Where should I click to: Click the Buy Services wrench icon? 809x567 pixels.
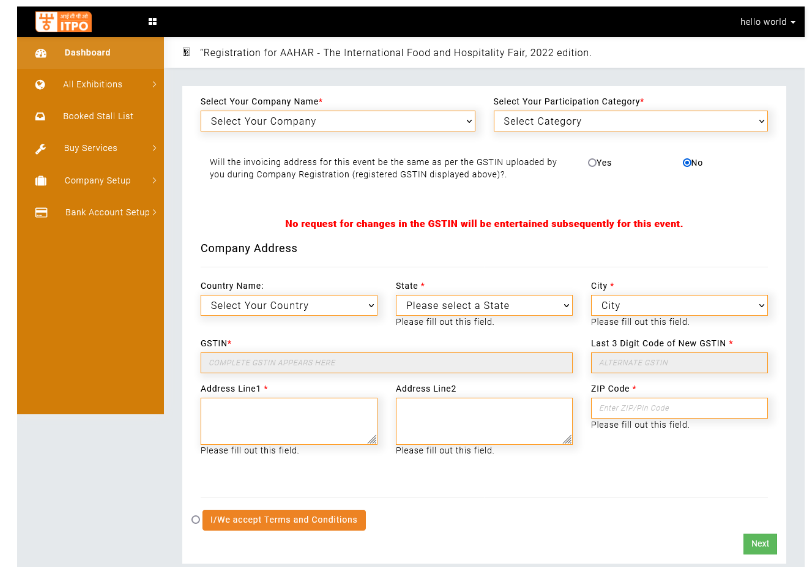click(x=40, y=149)
